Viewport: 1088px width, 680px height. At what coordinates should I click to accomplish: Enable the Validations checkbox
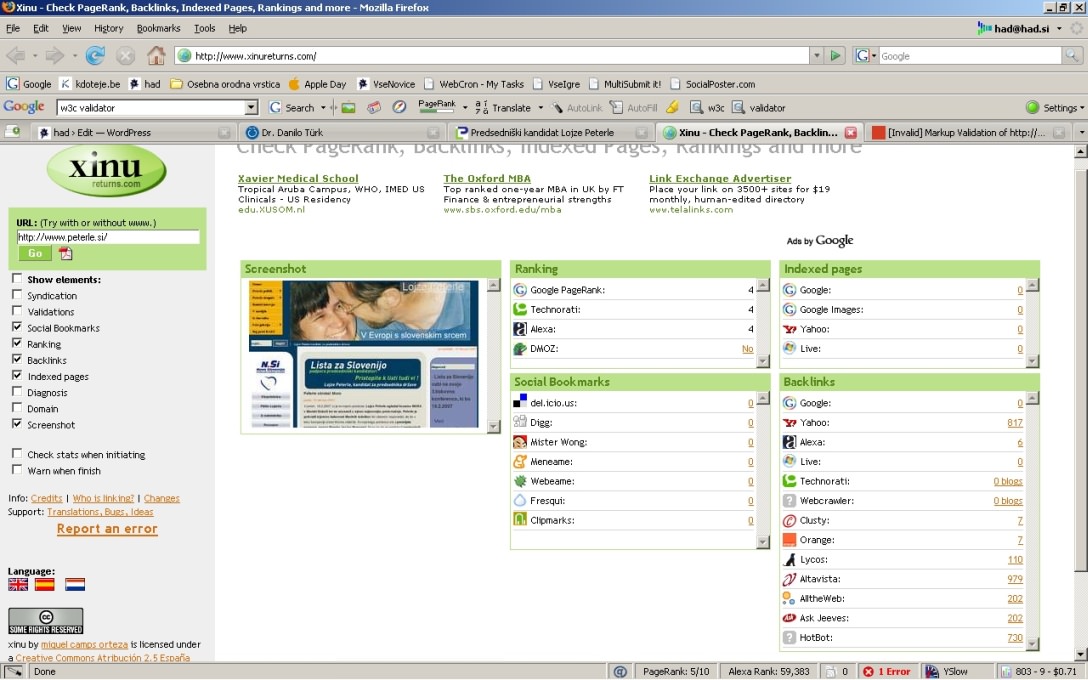pos(17,310)
